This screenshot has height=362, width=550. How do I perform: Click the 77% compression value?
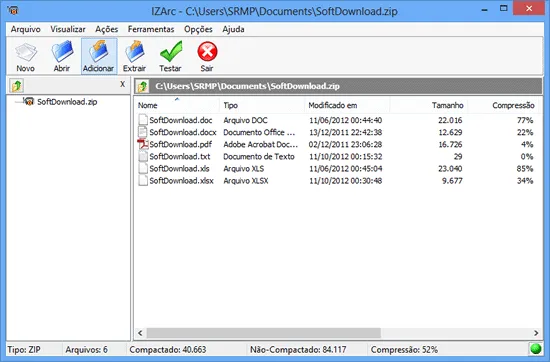525,120
